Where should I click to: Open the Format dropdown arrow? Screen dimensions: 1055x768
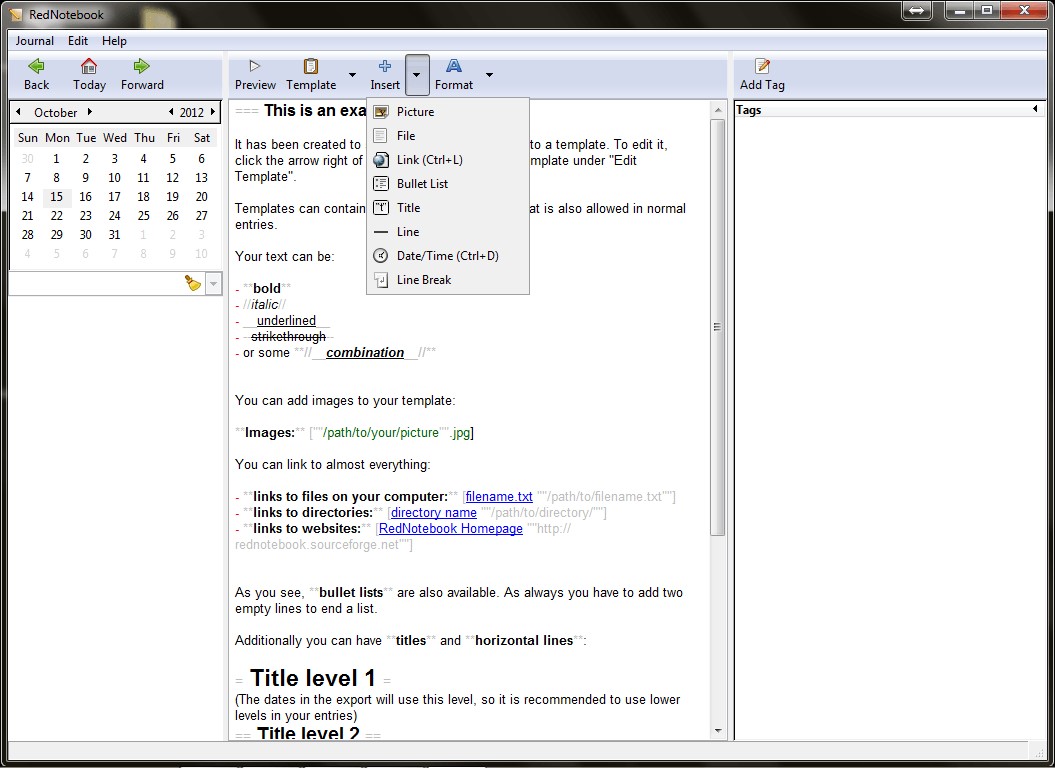489,75
